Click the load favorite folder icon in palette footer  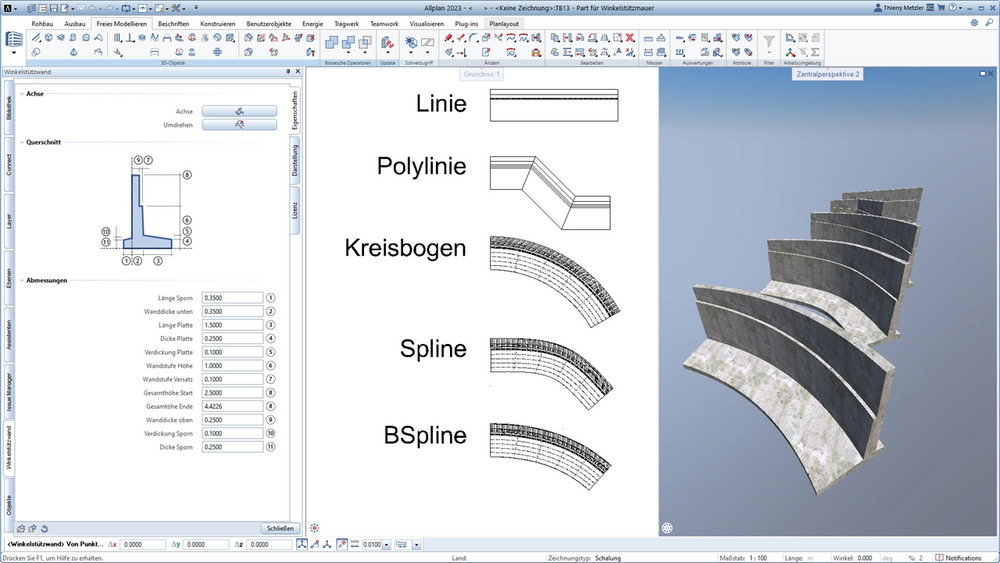point(21,529)
